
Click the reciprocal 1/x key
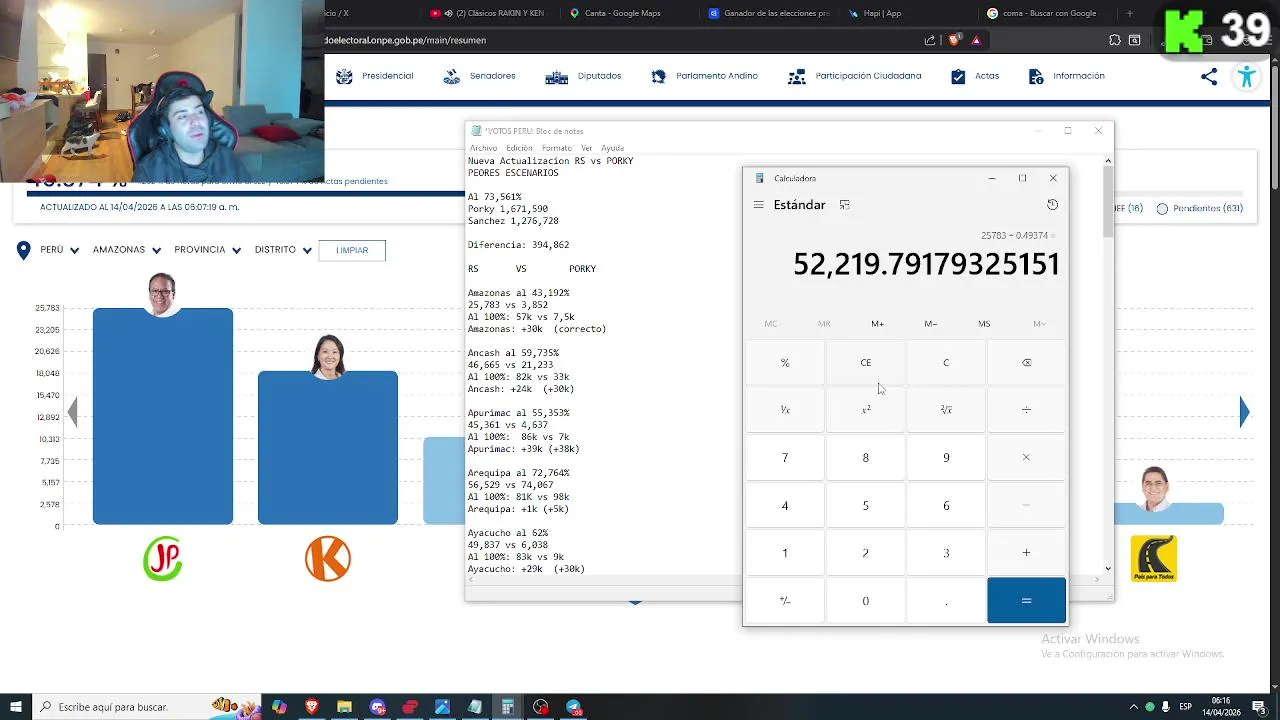785,410
